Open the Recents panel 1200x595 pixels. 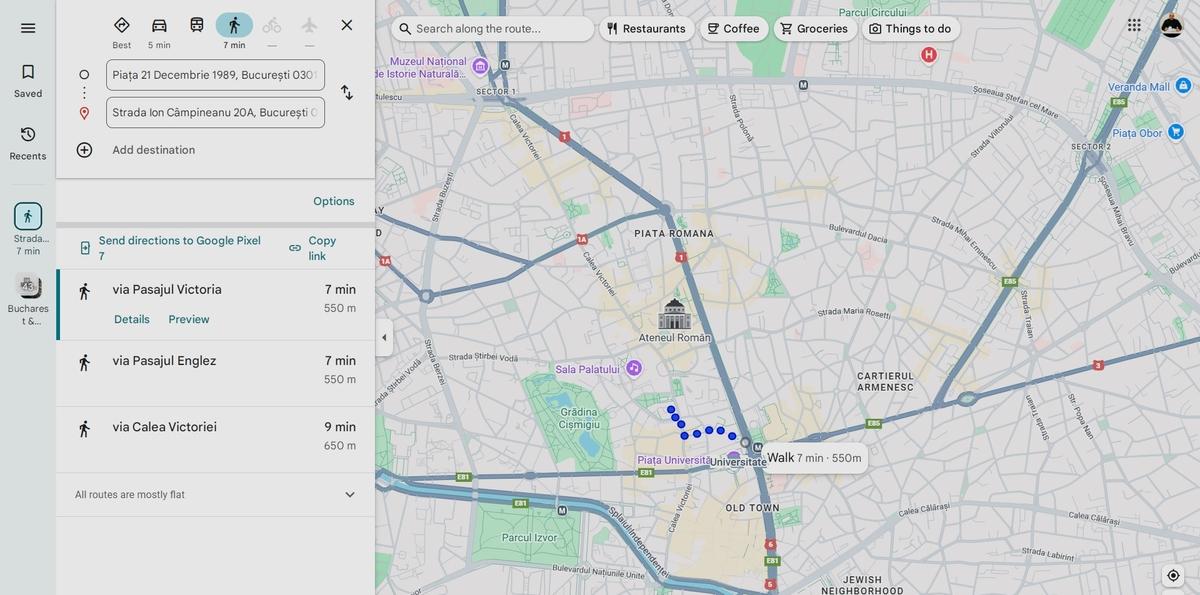point(28,143)
